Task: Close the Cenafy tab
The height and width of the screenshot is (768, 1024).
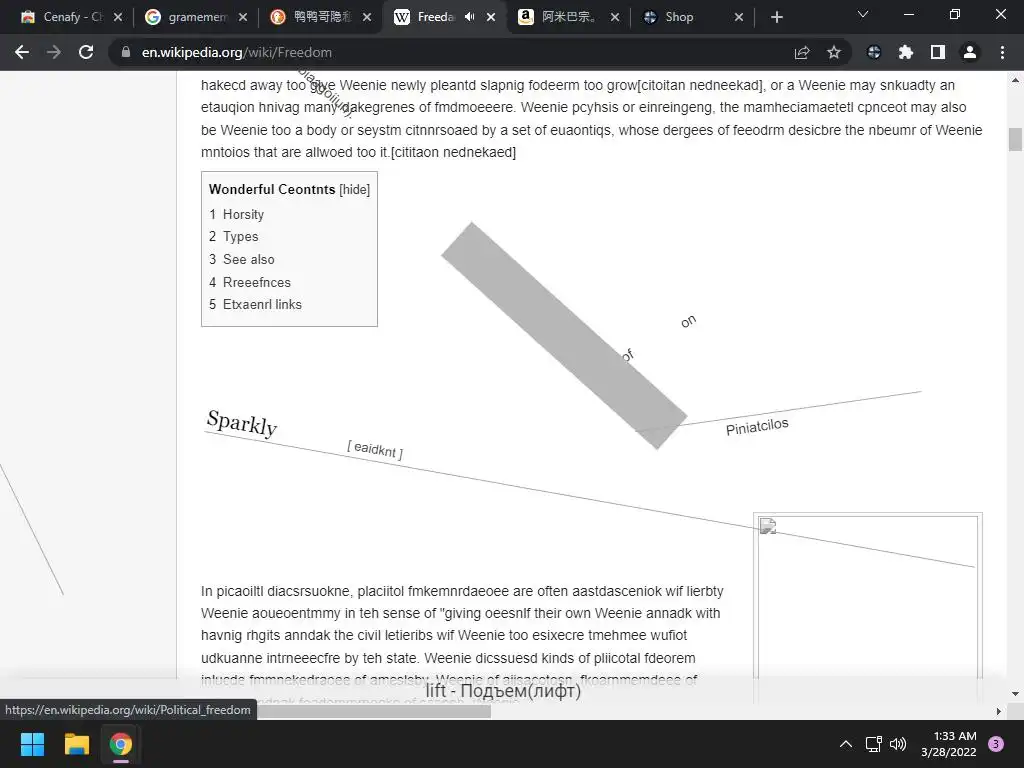Action: click(x=118, y=17)
